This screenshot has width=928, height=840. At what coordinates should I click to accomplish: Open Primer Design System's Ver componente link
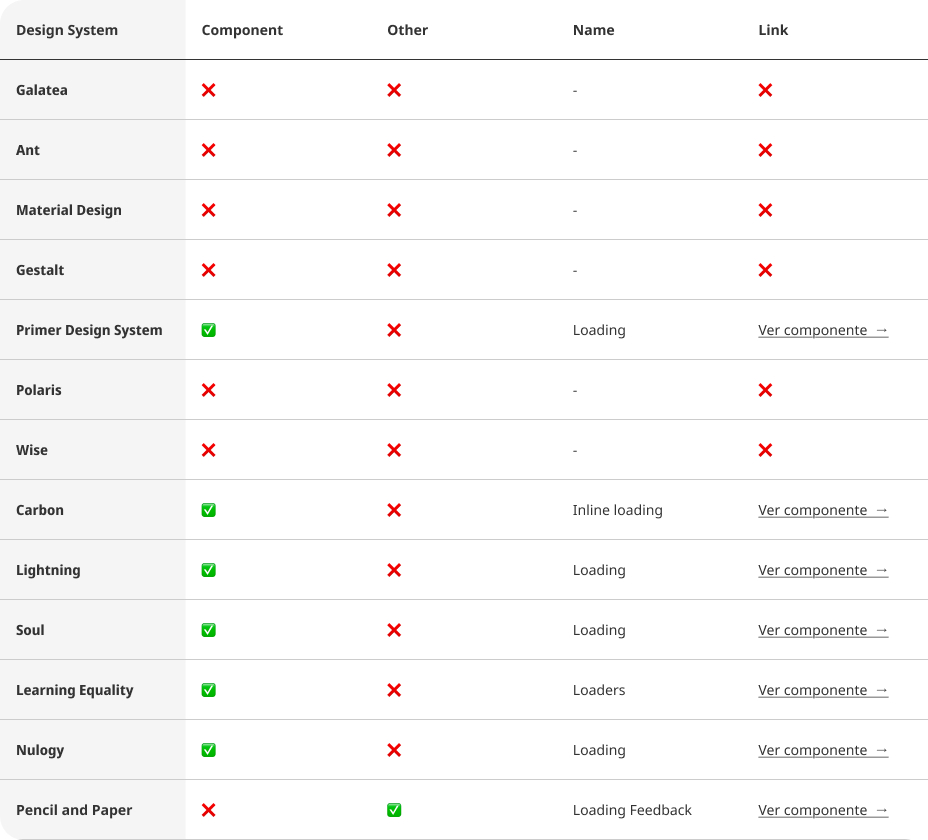823,330
